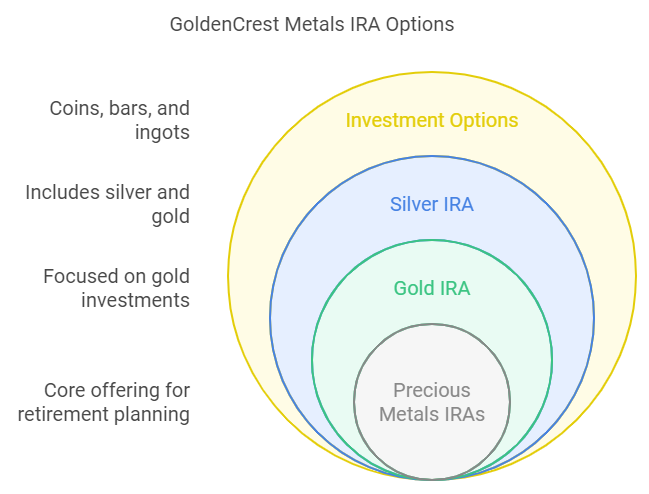Screen dimensions: 649x494
Task: Click the Includes silver and gold text
Action: point(108,204)
